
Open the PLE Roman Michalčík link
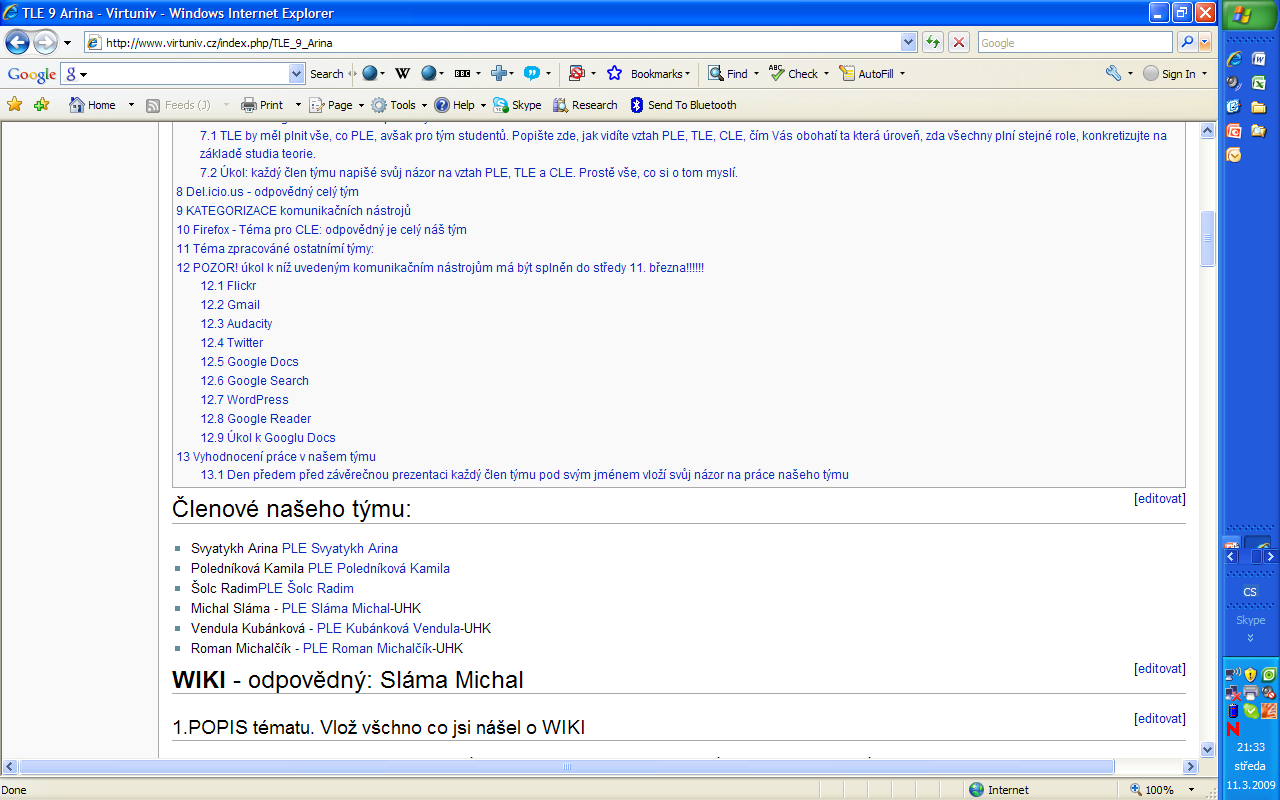point(368,648)
